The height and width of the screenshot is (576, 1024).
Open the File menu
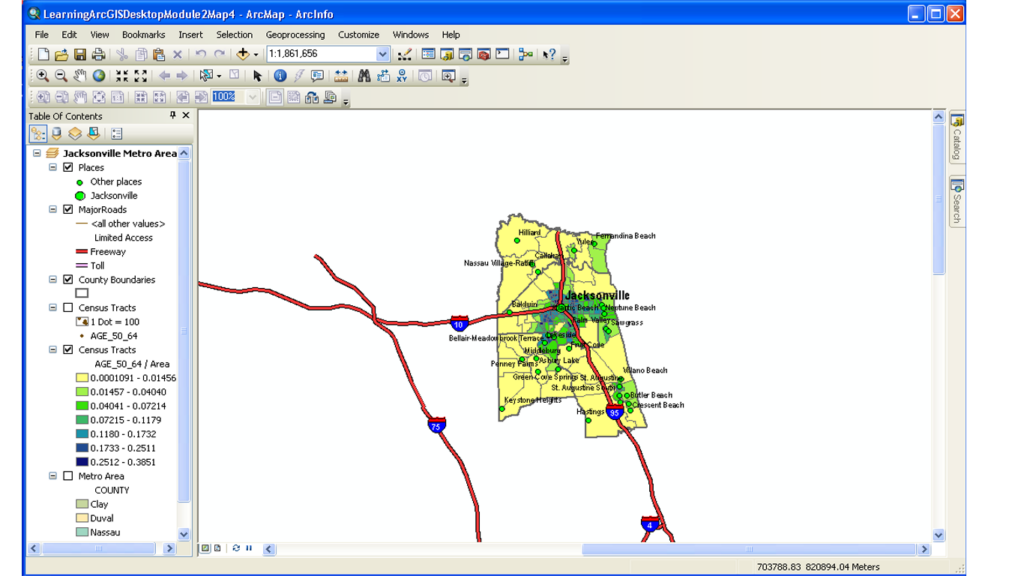click(42, 35)
